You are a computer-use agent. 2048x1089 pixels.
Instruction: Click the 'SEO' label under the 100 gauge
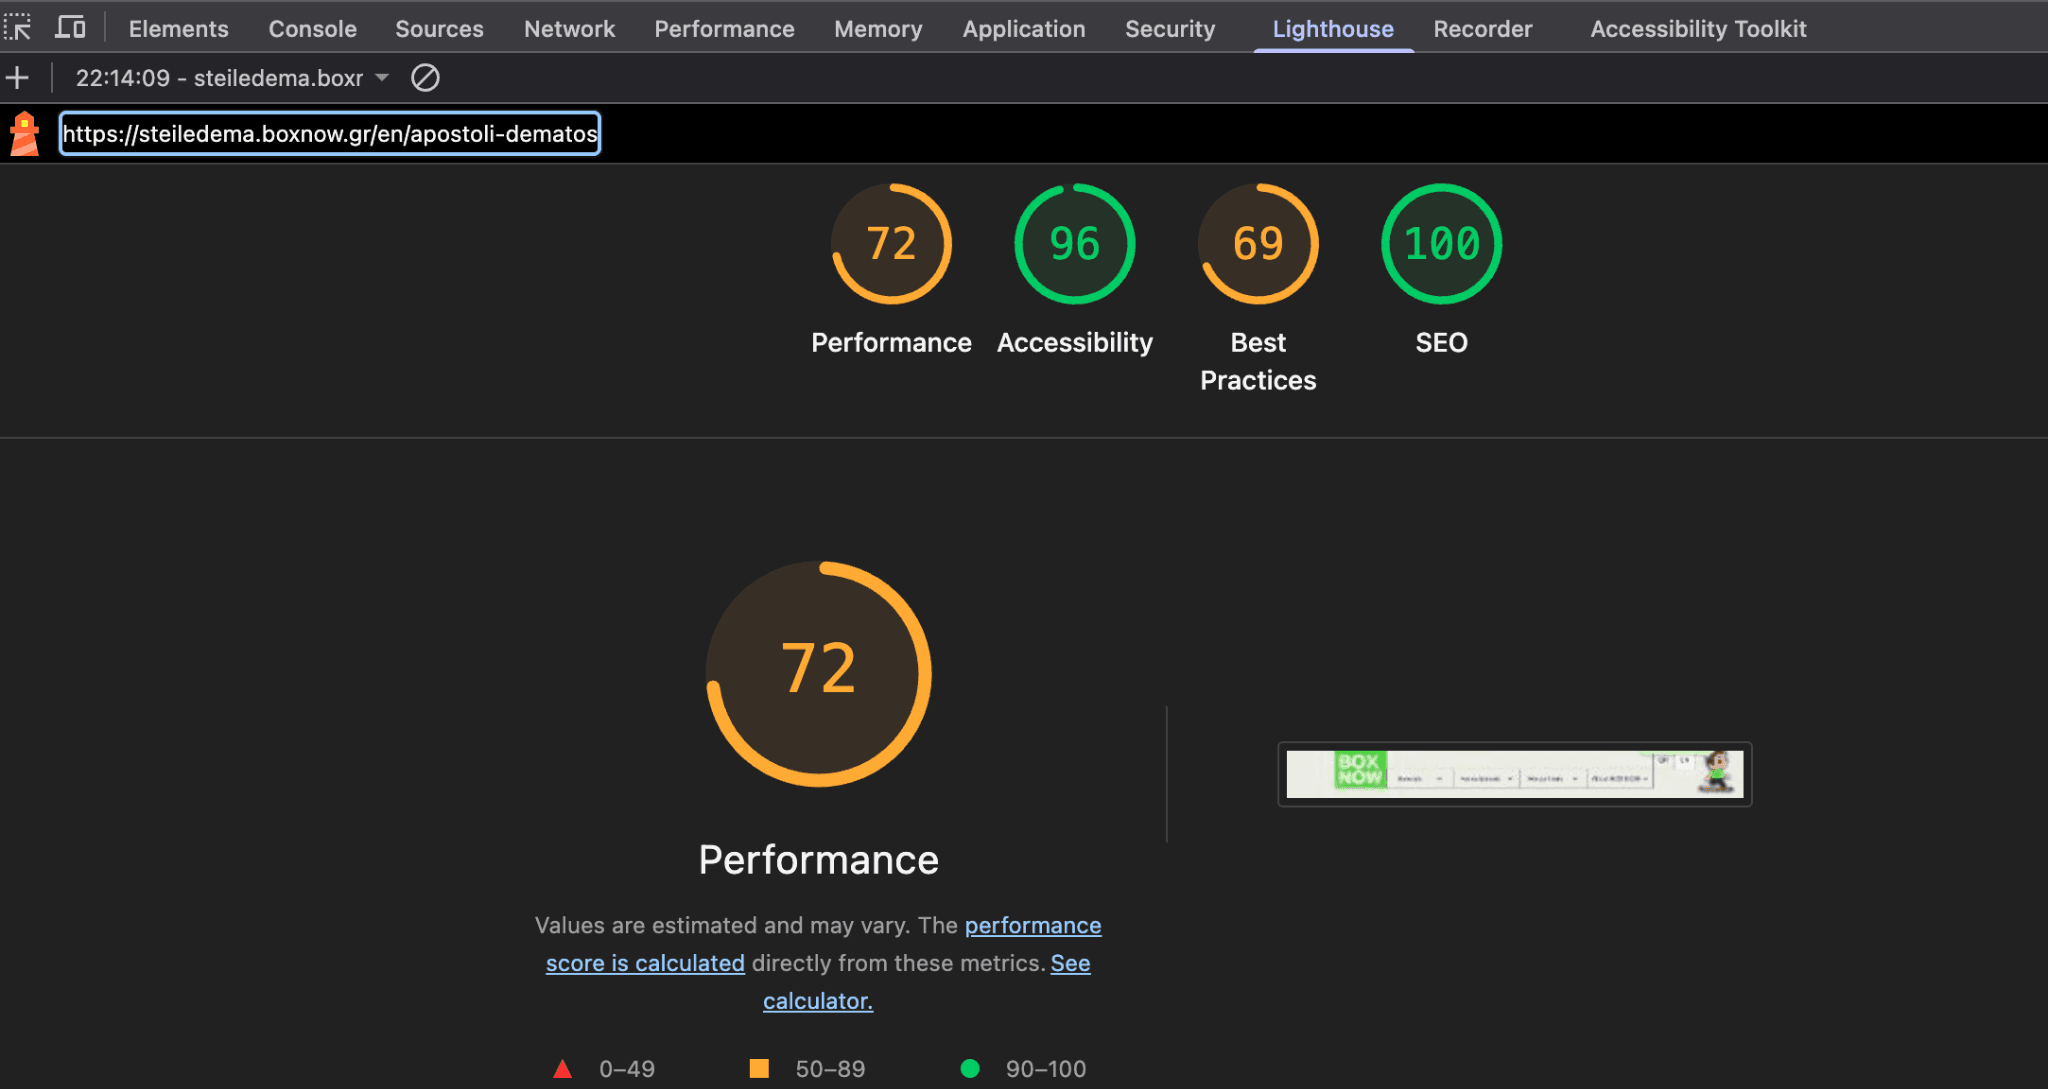[1441, 343]
